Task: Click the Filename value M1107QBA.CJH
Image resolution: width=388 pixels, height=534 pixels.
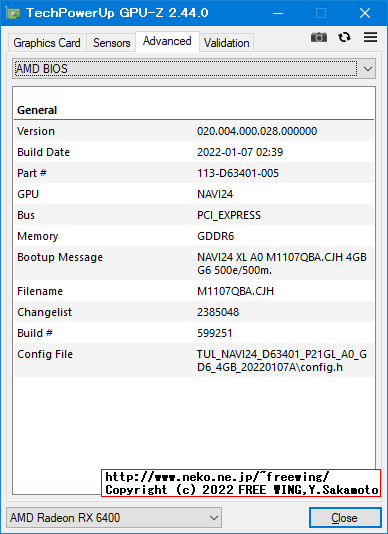Action: (235, 291)
